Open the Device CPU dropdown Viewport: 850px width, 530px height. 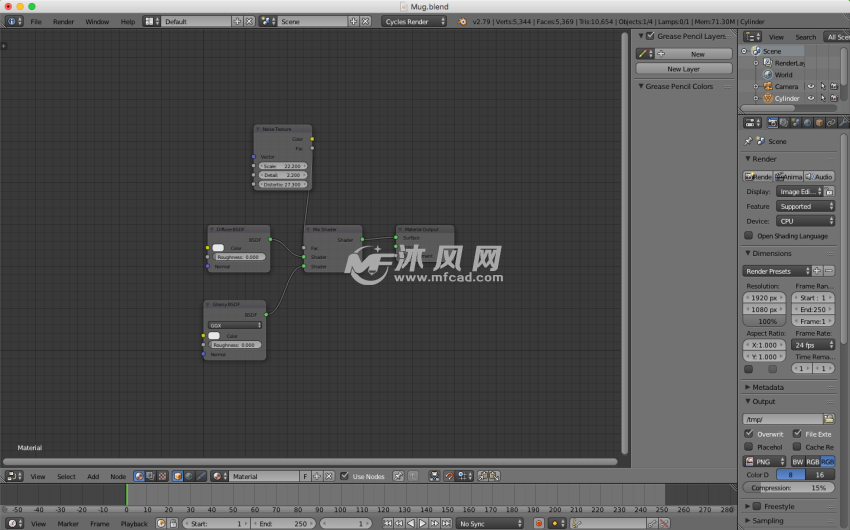805,221
